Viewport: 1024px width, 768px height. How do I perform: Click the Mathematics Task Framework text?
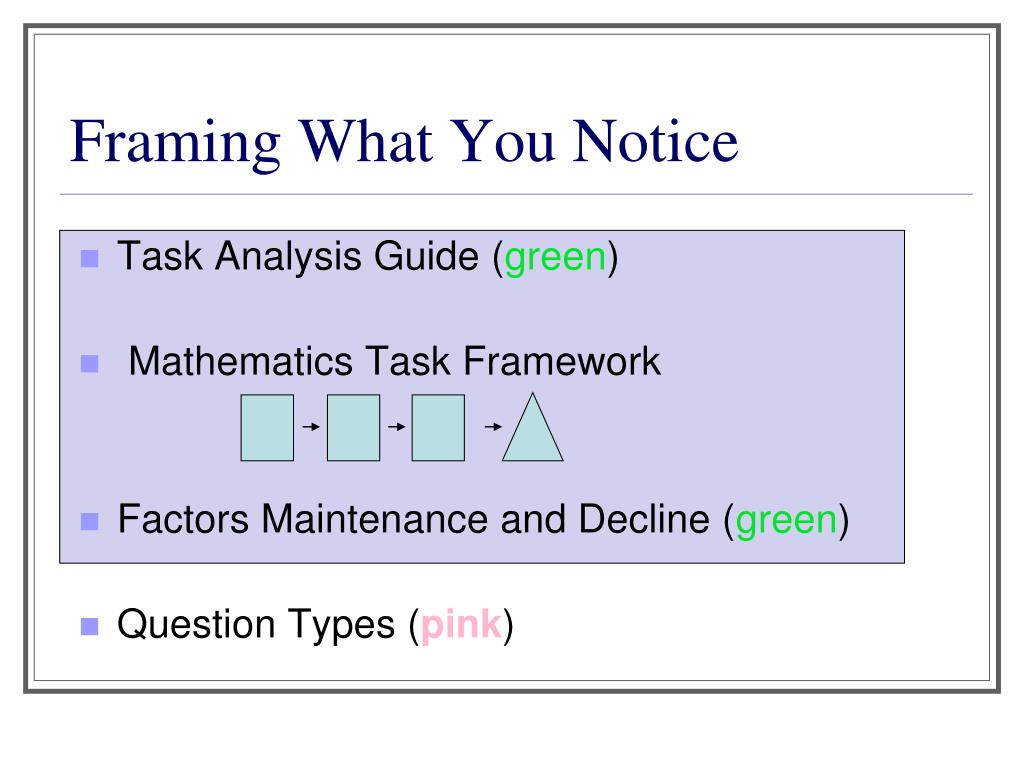(394, 361)
